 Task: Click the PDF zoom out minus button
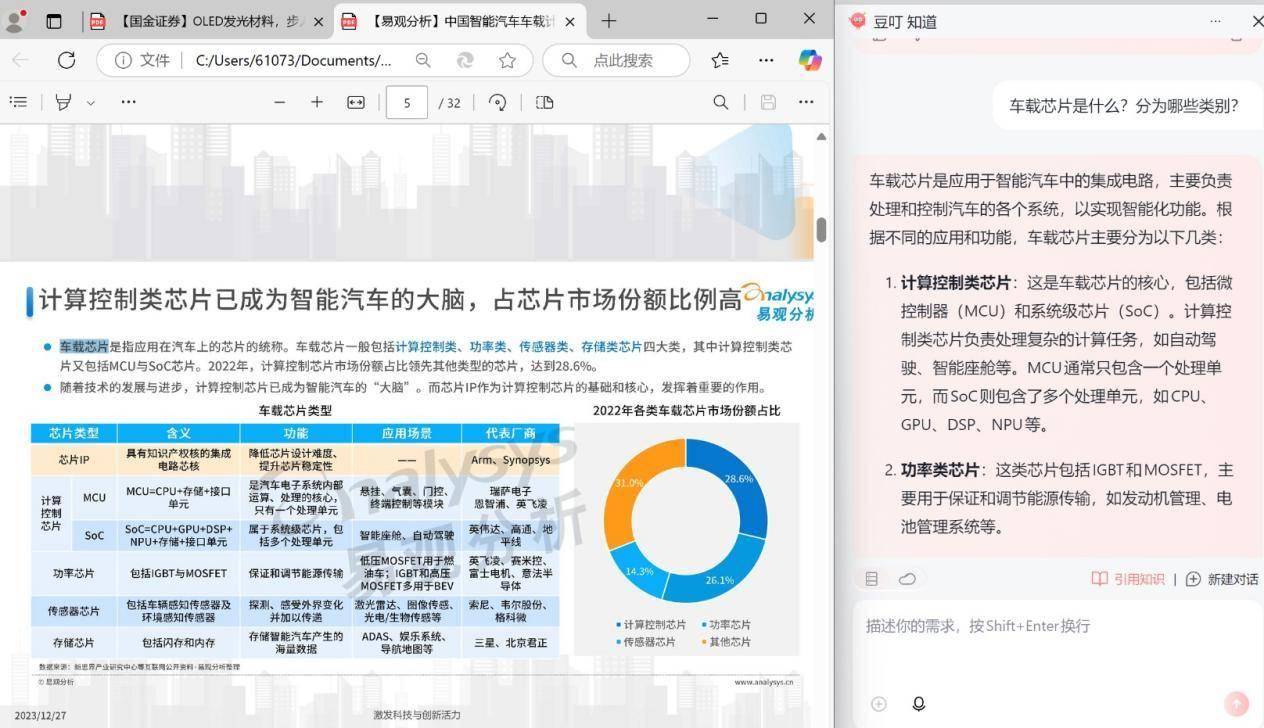pos(279,102)
